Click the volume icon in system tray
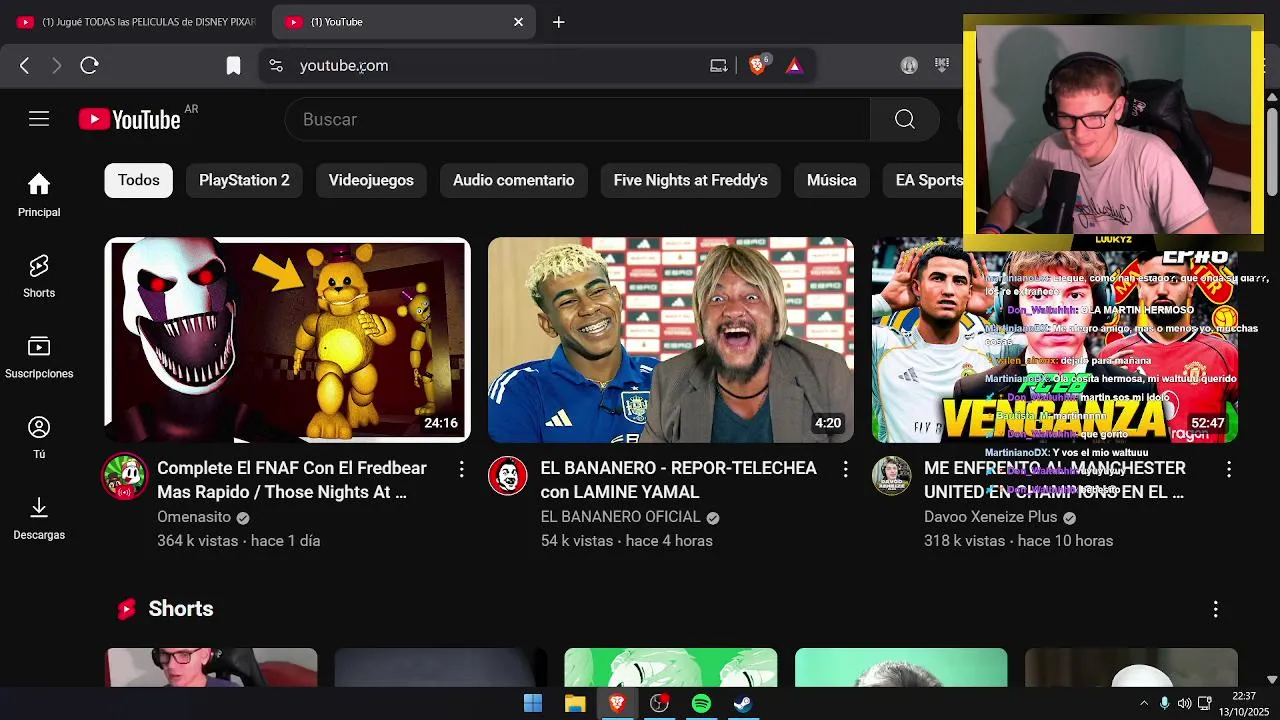Viewport: 1280px width, 720px height. tap(1184, 704)
